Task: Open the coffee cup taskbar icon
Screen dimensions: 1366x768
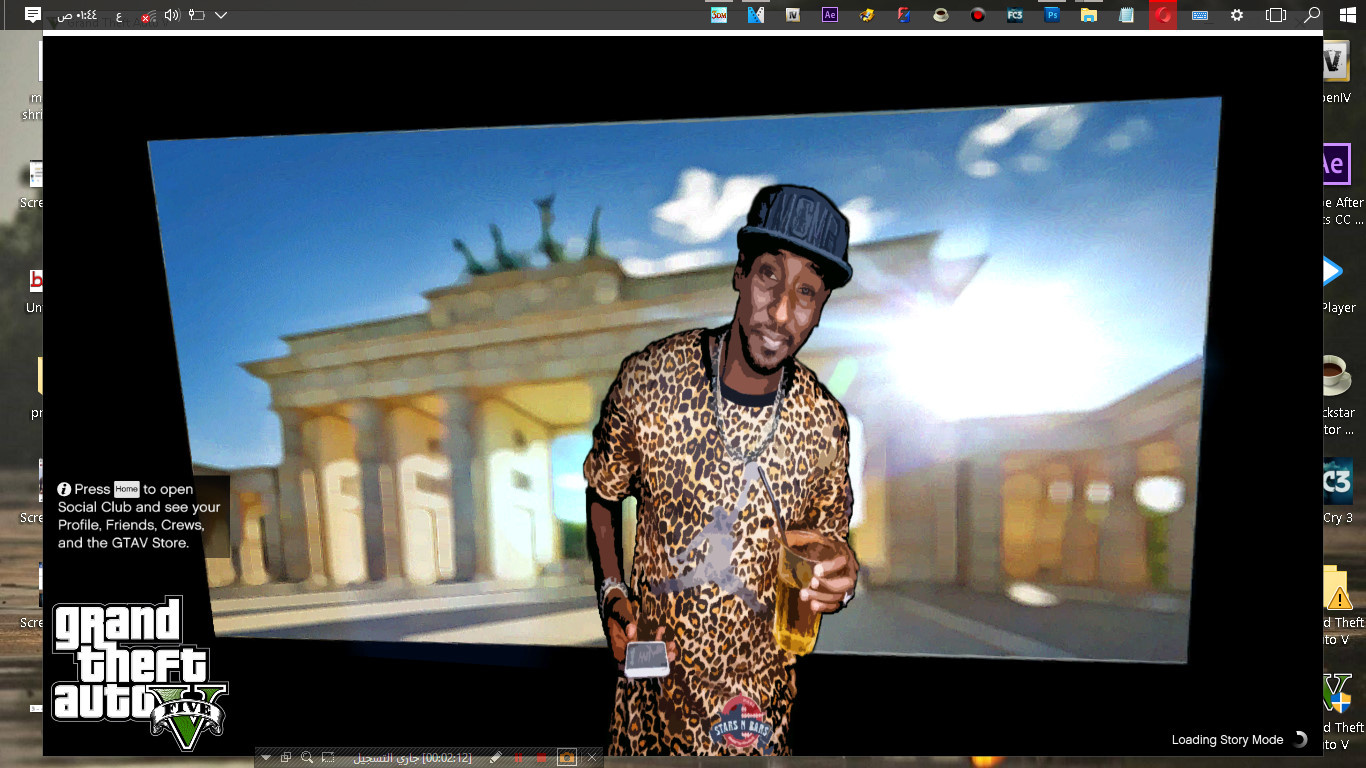Action: [x=941, y=15]
